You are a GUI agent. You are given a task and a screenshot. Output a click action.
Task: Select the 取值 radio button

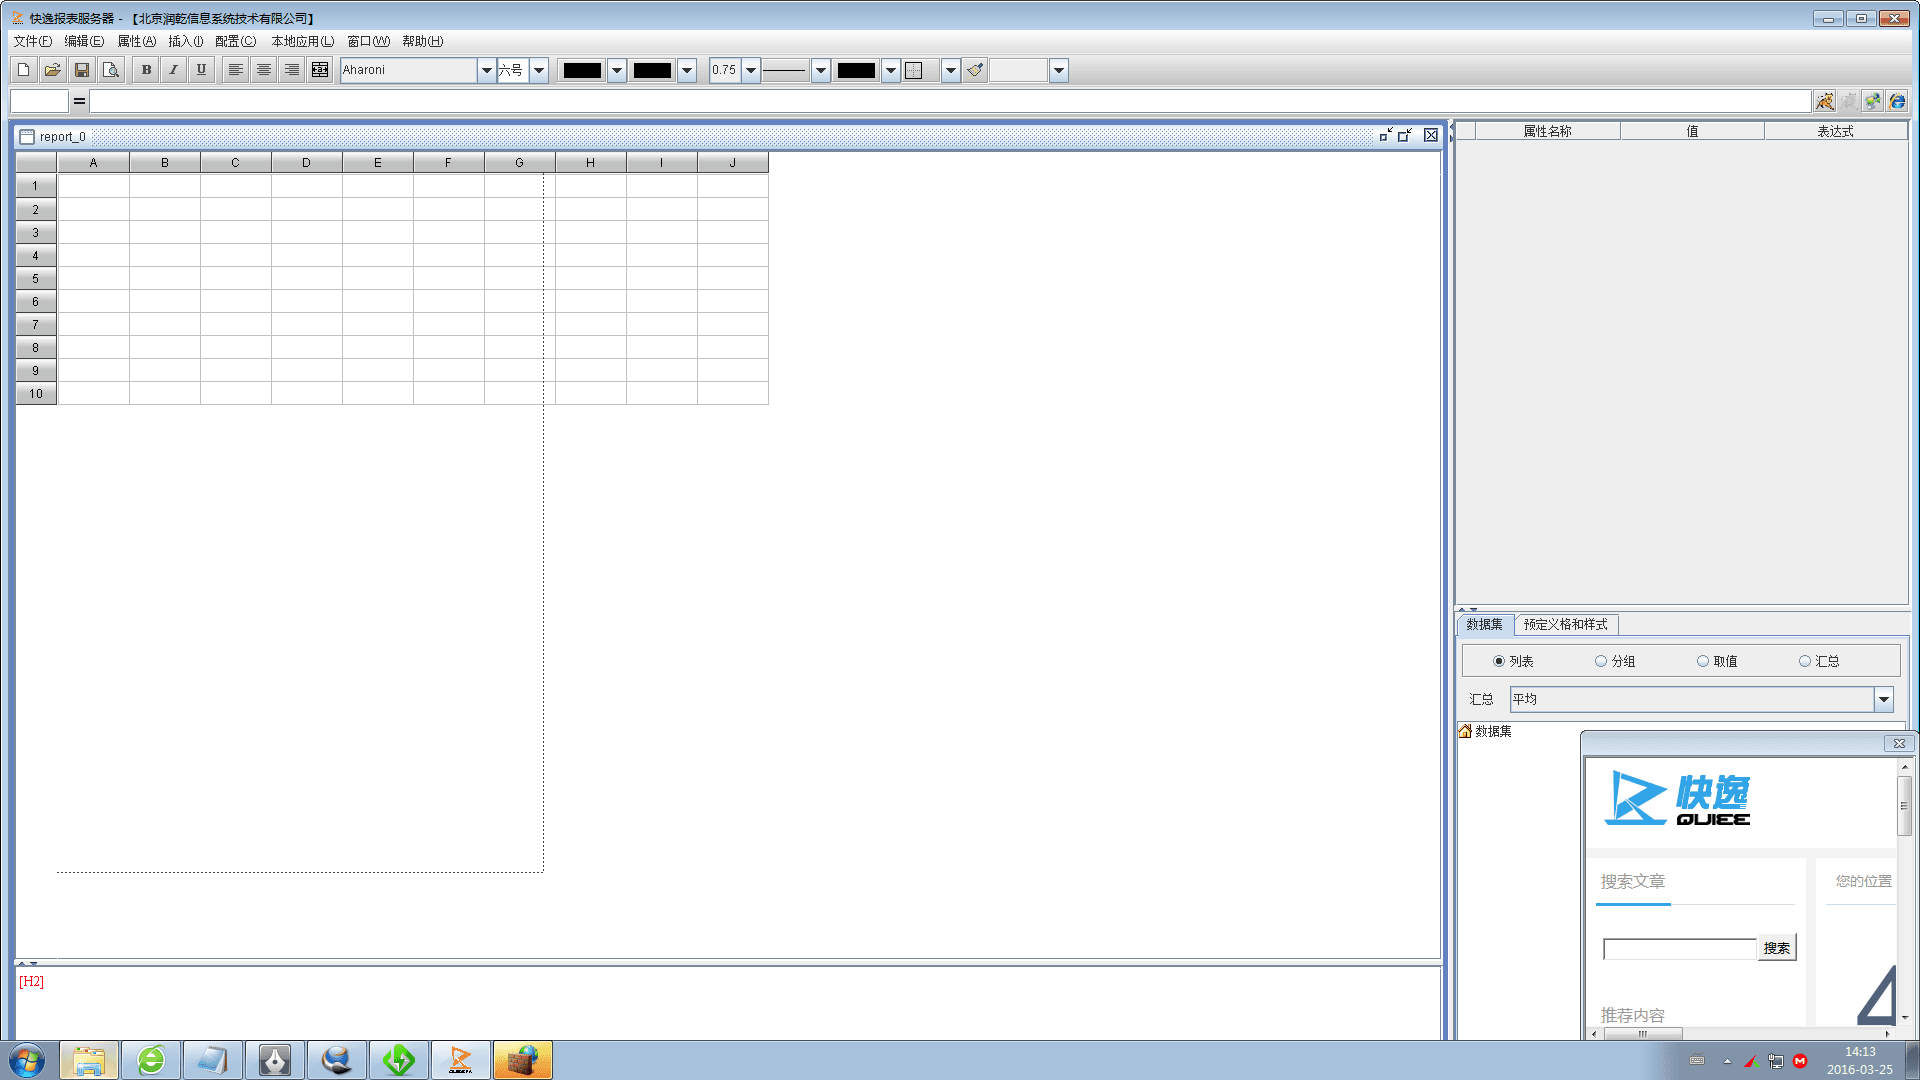(x=1703, y=661)
